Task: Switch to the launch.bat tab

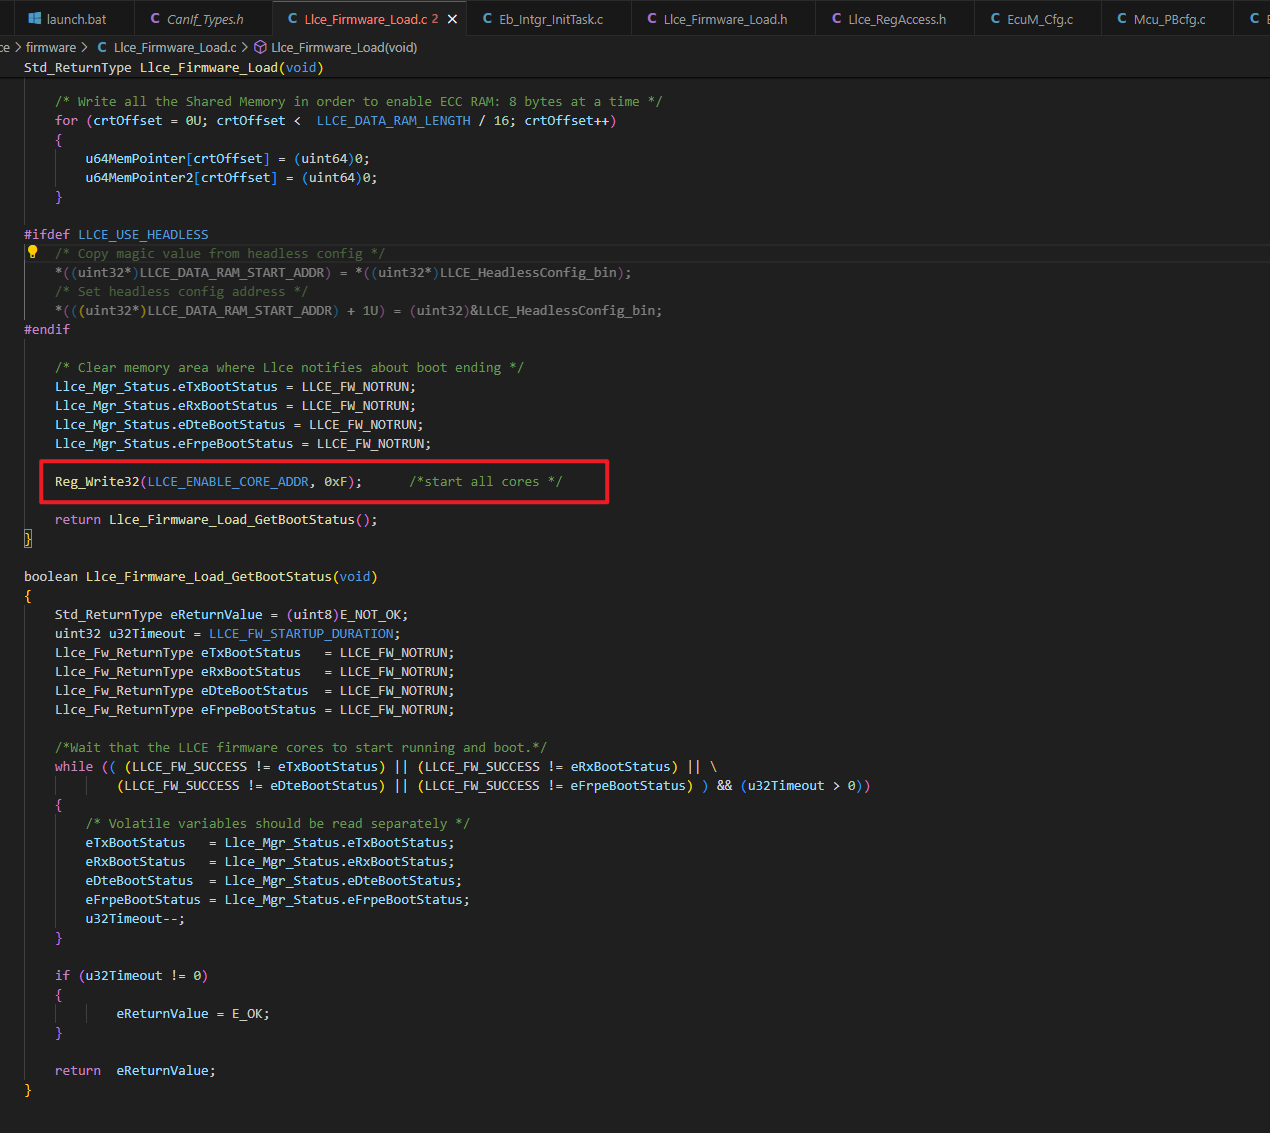Action: [x=68, y=19]
